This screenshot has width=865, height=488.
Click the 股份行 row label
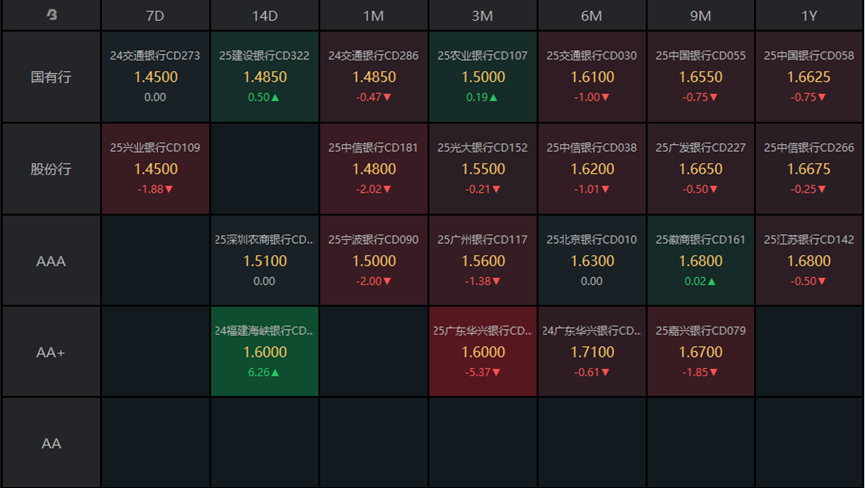51,169
